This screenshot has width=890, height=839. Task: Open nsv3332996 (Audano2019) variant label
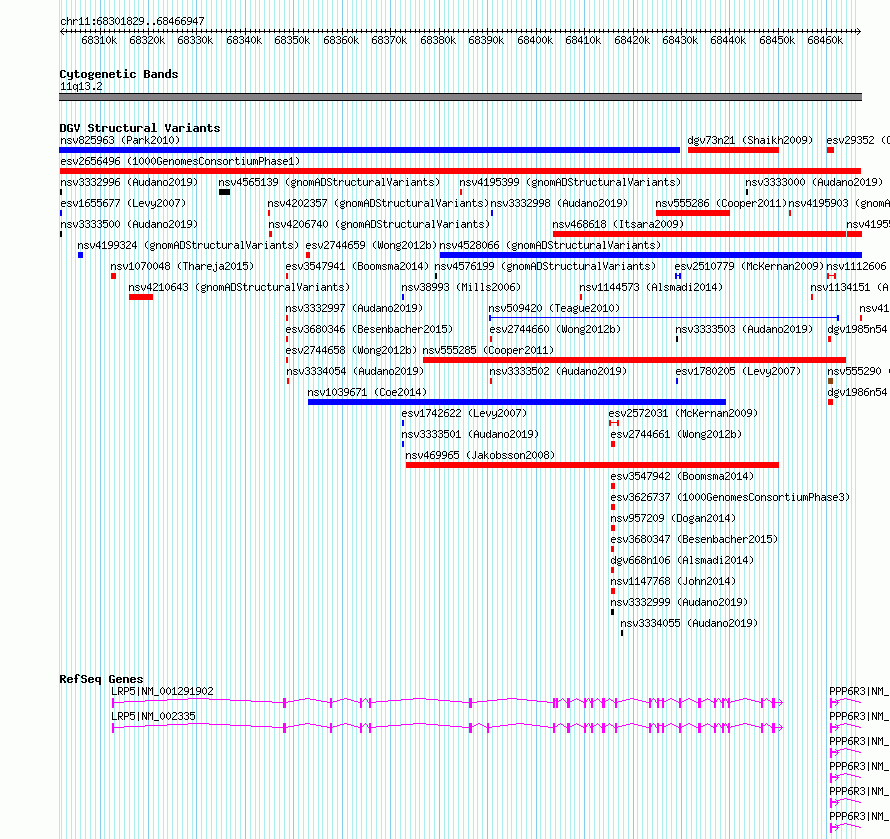(129, 182)
